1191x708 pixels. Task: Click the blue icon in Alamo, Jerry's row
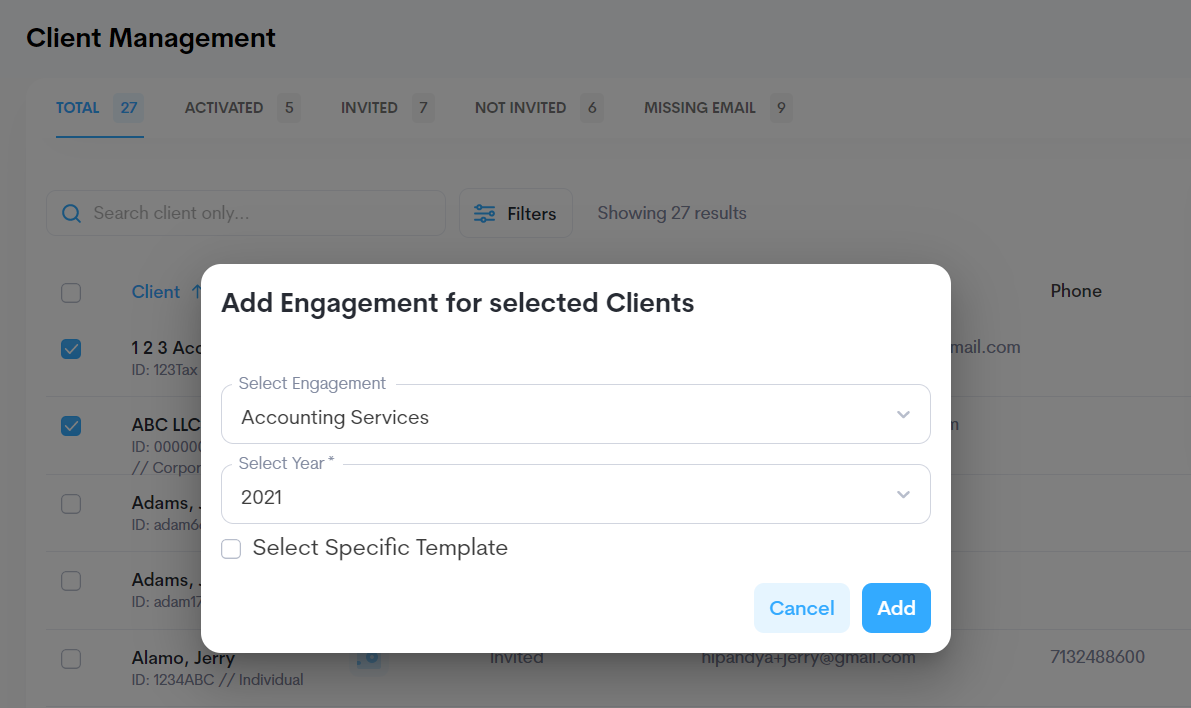367,658
